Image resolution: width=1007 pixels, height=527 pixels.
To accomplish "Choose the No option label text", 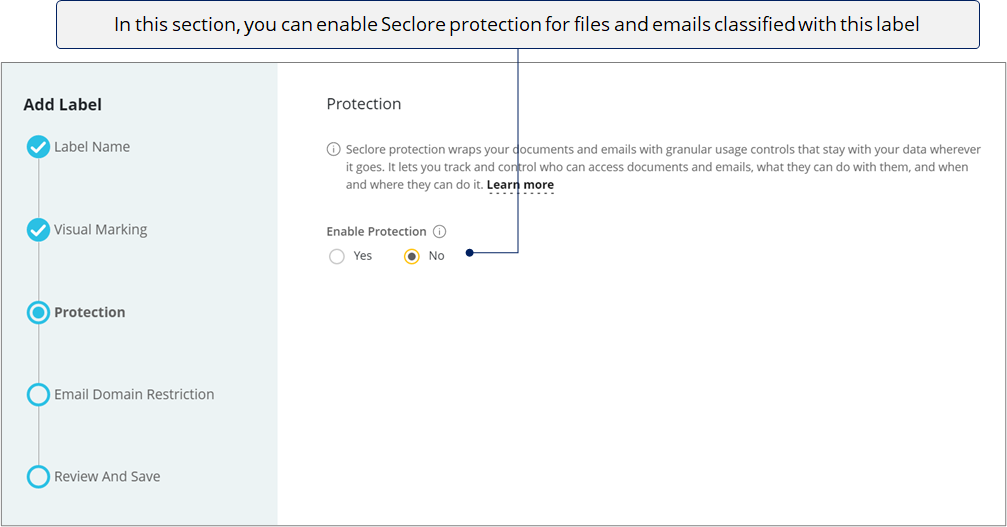I will [x=437, y=256].
